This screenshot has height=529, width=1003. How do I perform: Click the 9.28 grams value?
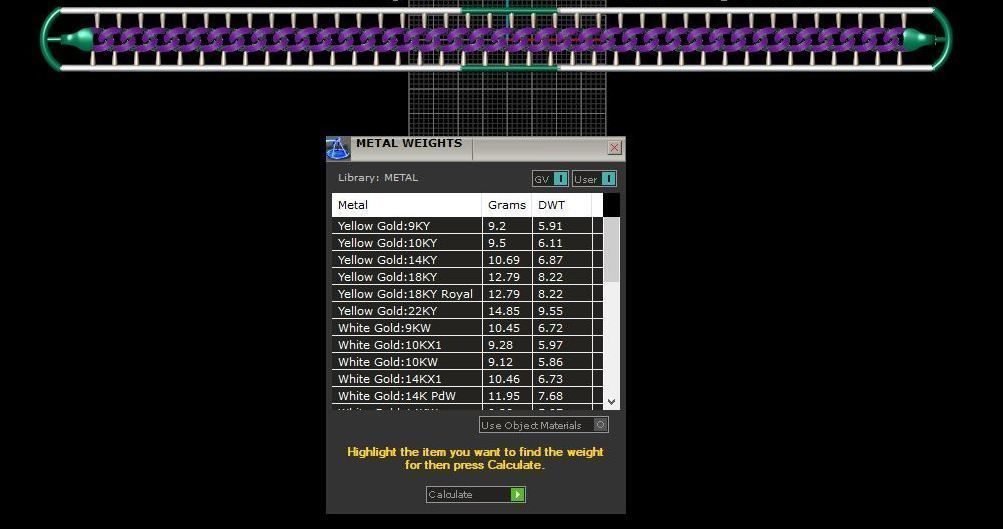pyautogui.click(x=500, y=344)
